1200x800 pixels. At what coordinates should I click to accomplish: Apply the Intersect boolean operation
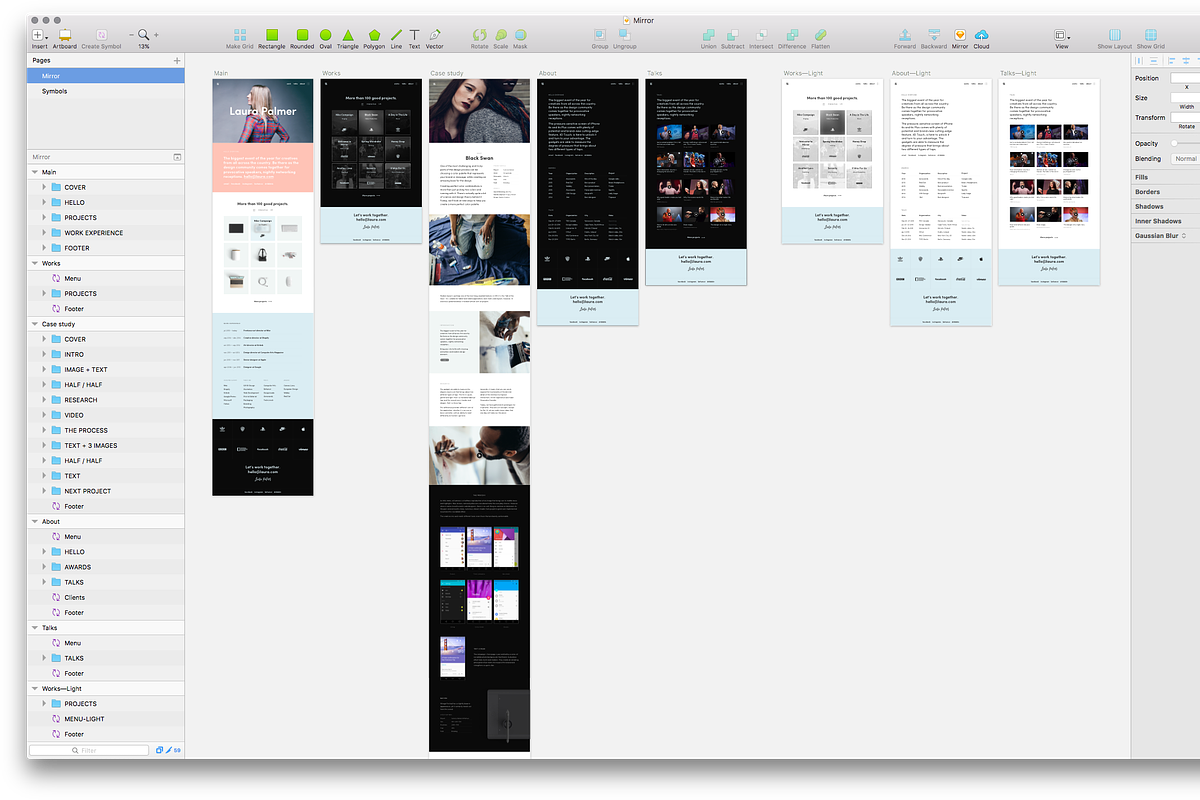point(761,35)
